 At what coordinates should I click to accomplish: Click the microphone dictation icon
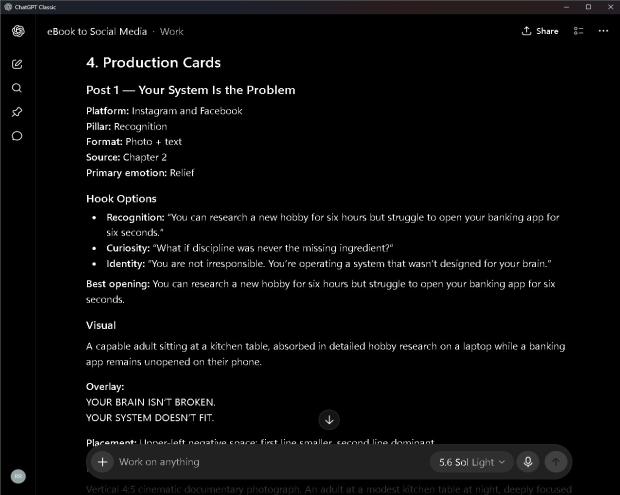tap(528, 461)
